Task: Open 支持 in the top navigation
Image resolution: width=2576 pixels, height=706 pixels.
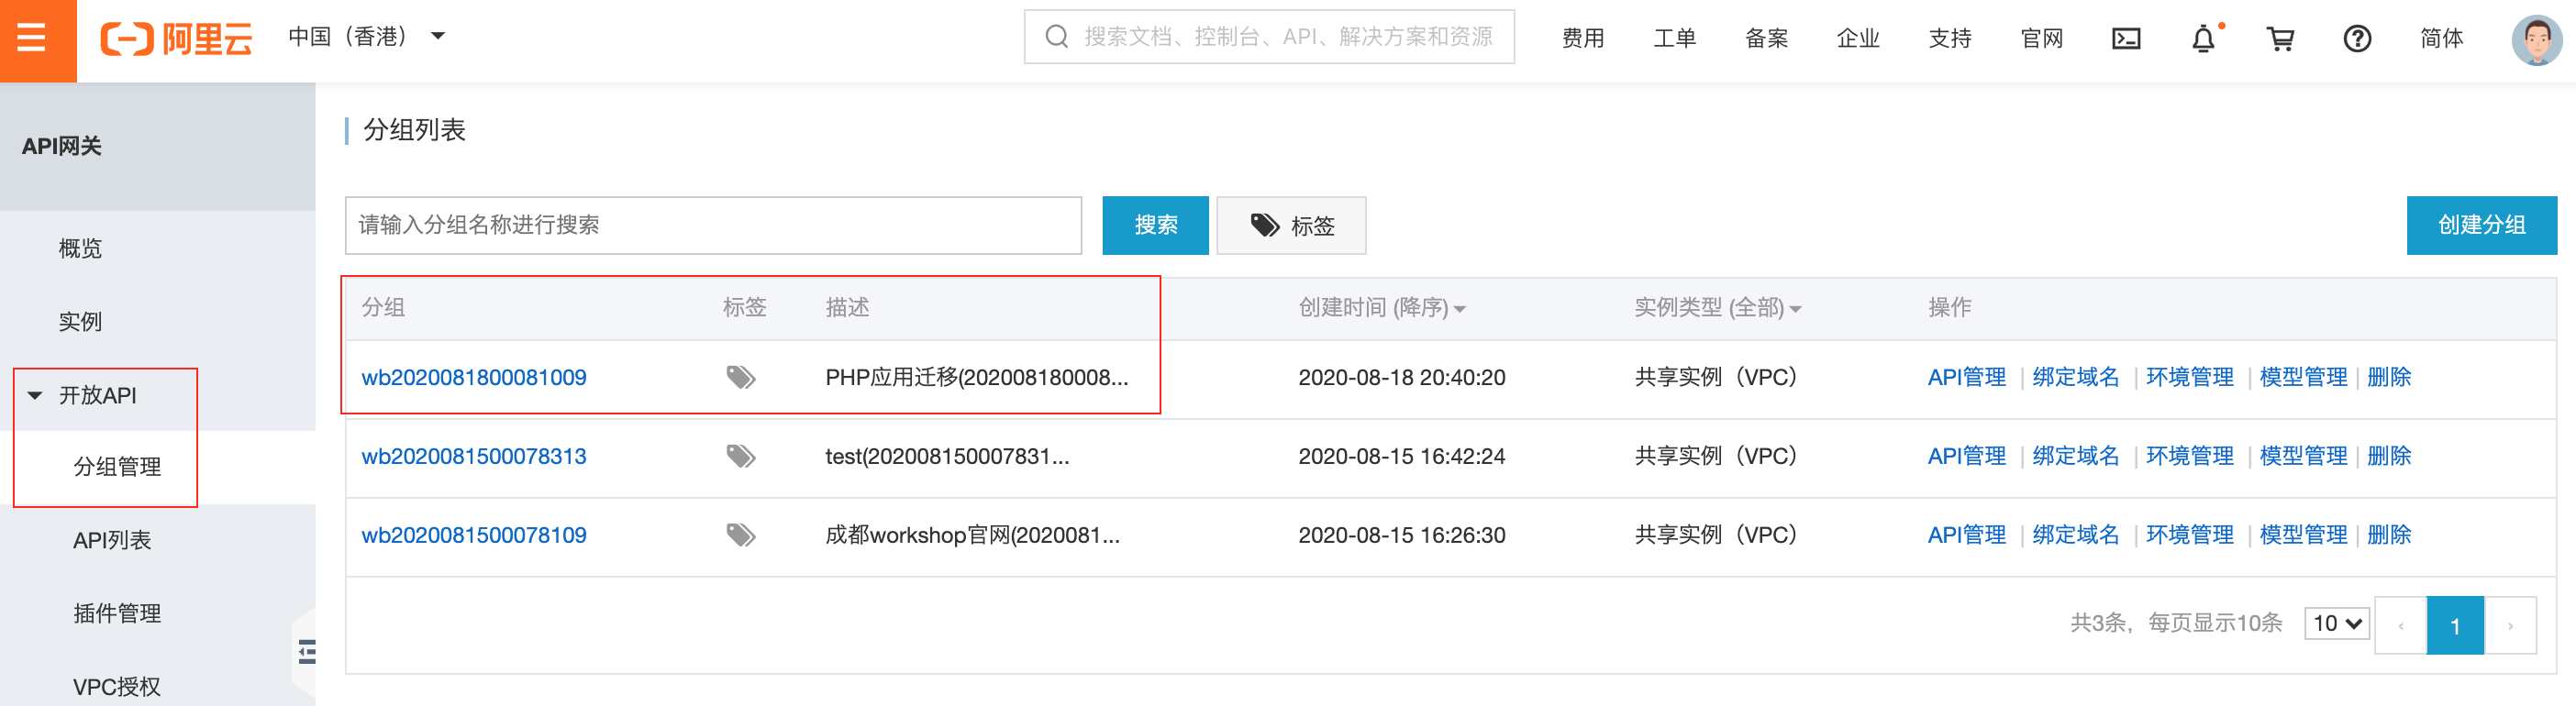Action: (1950, 38)
